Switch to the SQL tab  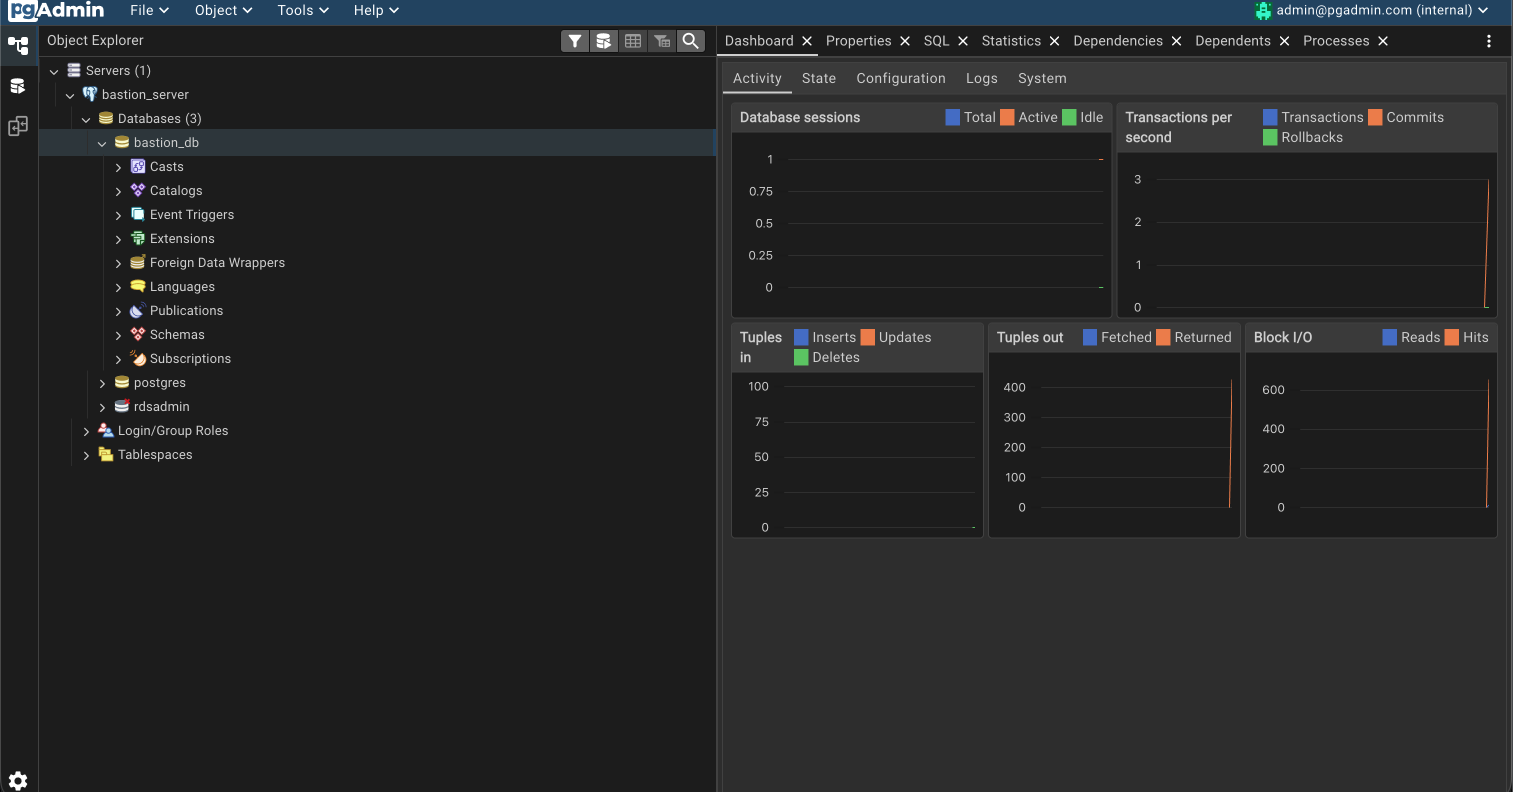[936, 41]
